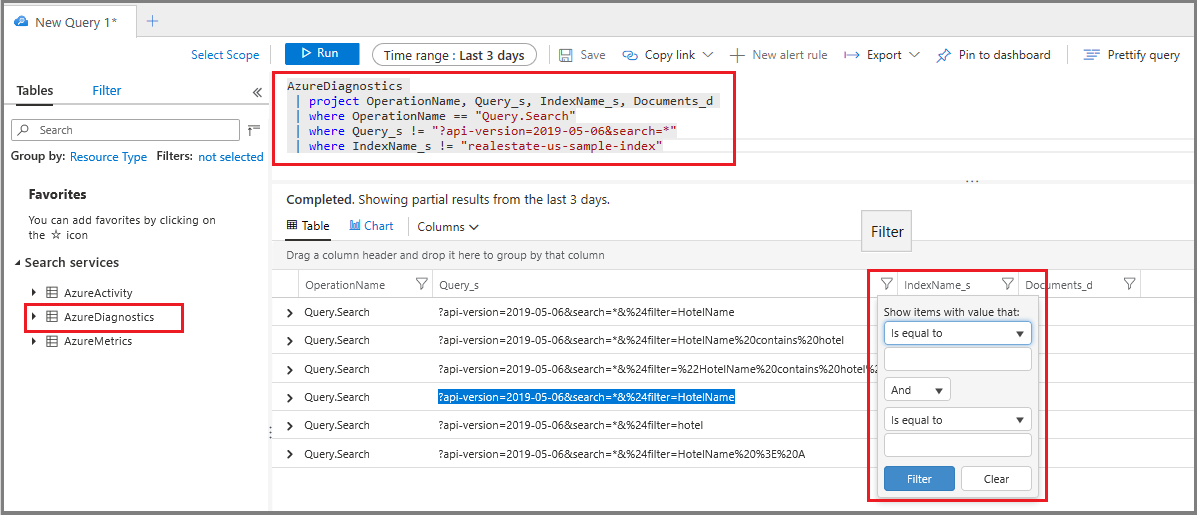
Task: Click the Prettify query icon
Action: pos(1092,55)
